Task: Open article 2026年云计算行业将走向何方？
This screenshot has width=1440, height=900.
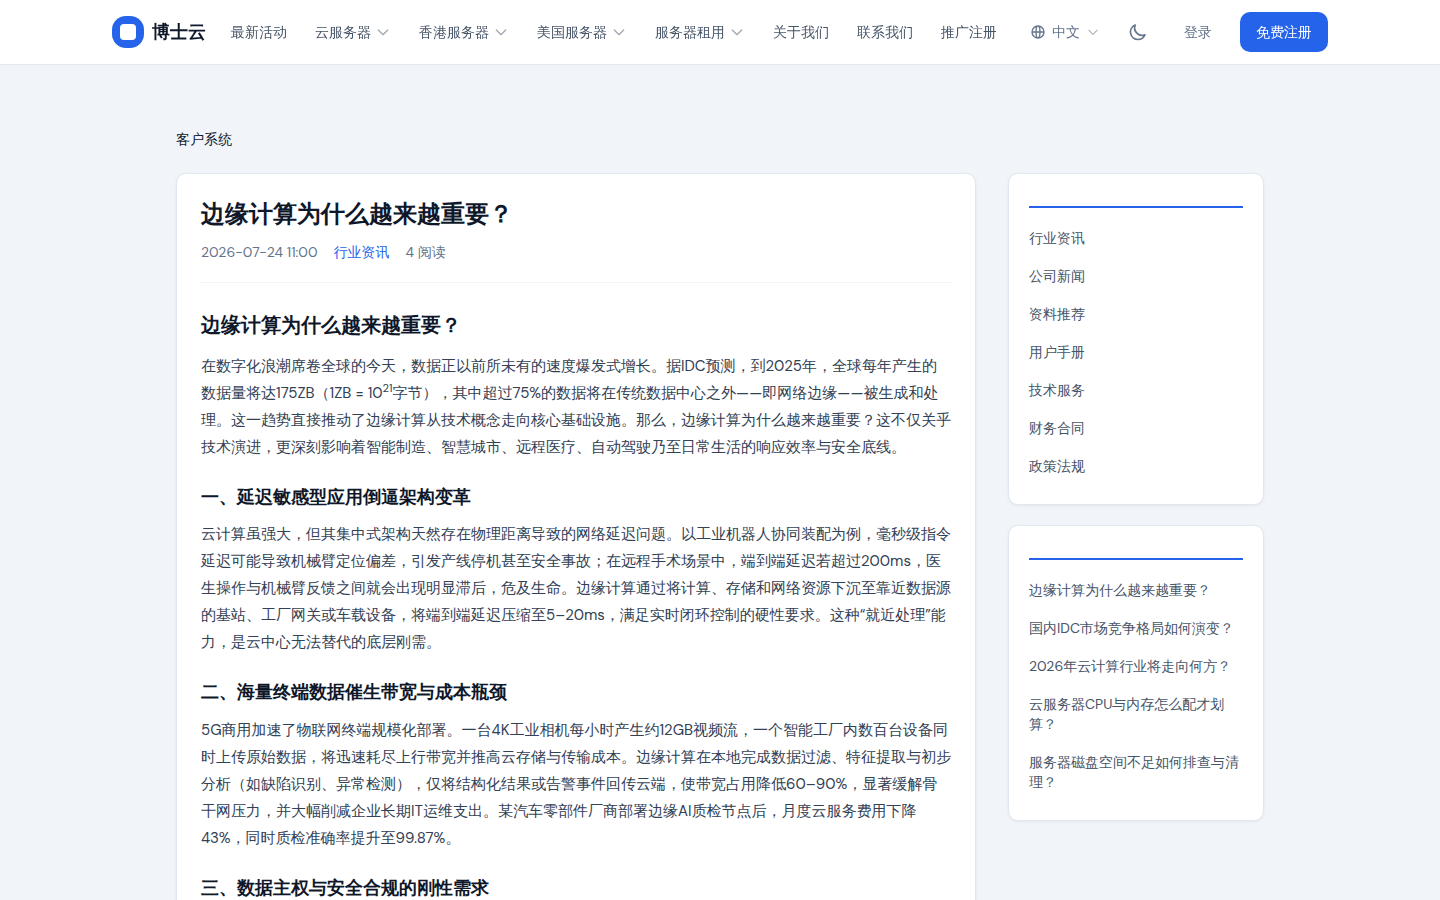Action: pyautogui.click(x=1130, y=666)
